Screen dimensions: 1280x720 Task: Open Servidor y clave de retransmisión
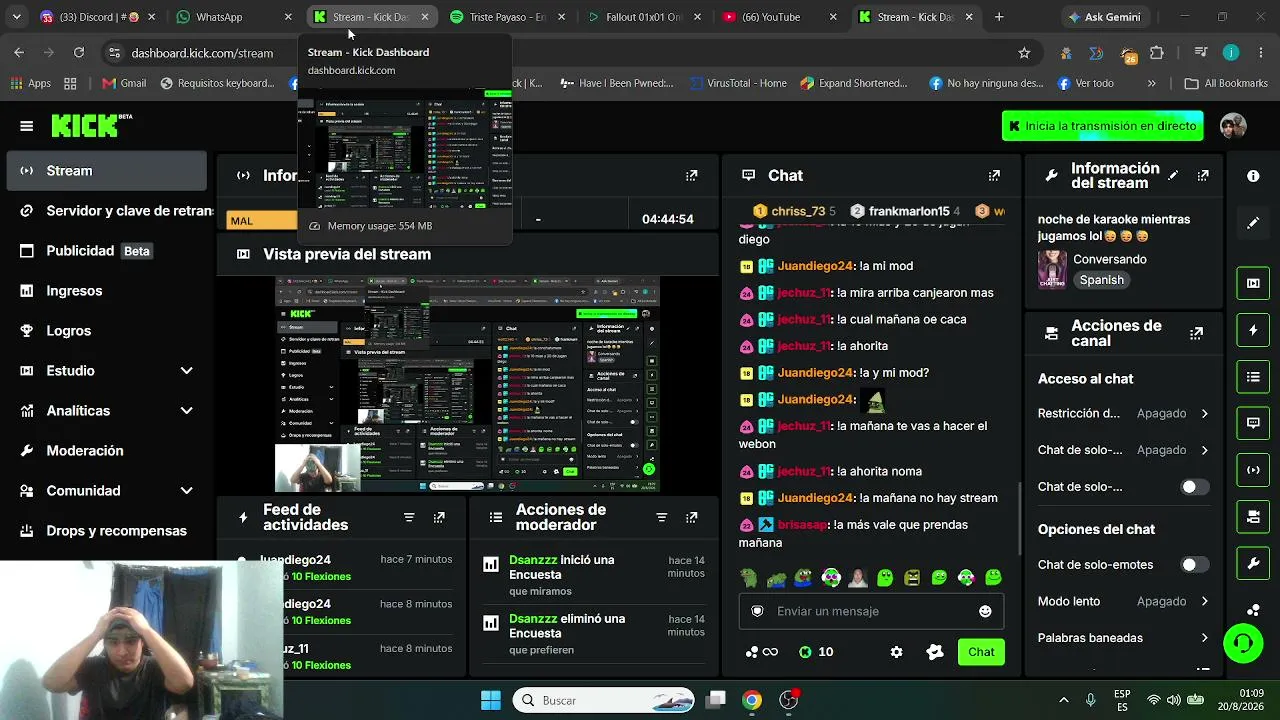coord(106,211)
